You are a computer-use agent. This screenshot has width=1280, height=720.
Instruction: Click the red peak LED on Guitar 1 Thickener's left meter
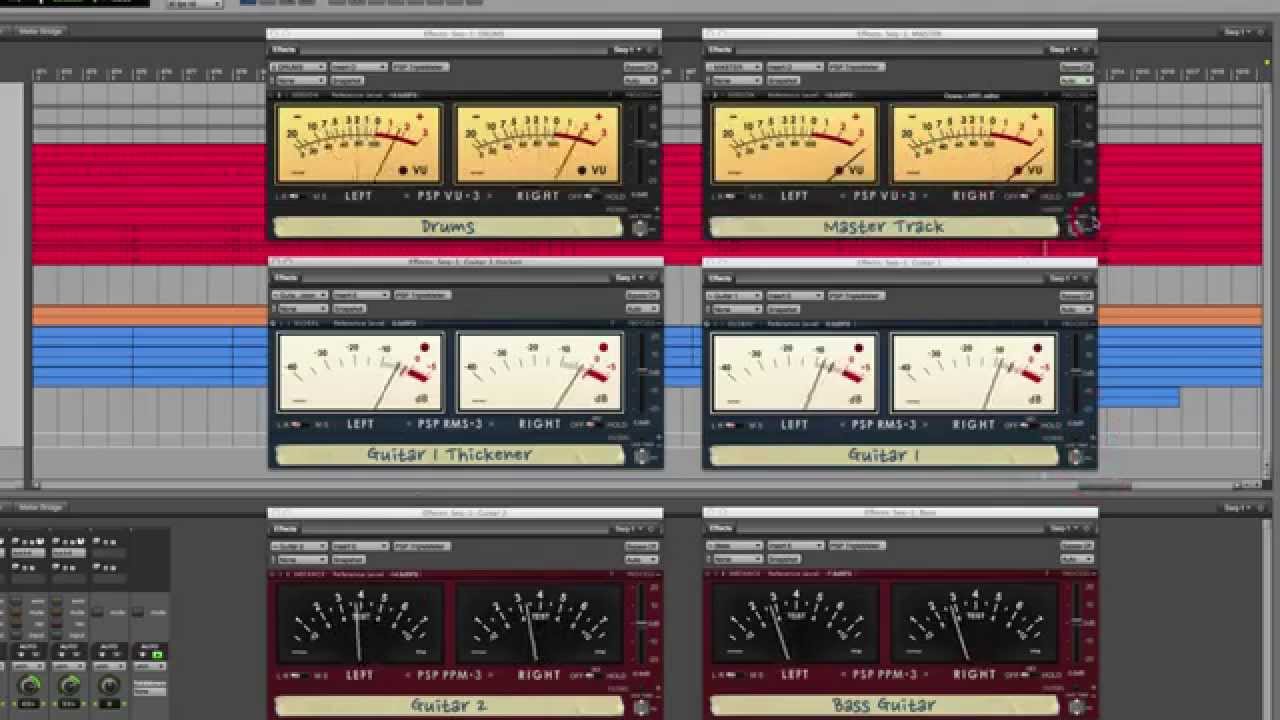click(424, 347)
